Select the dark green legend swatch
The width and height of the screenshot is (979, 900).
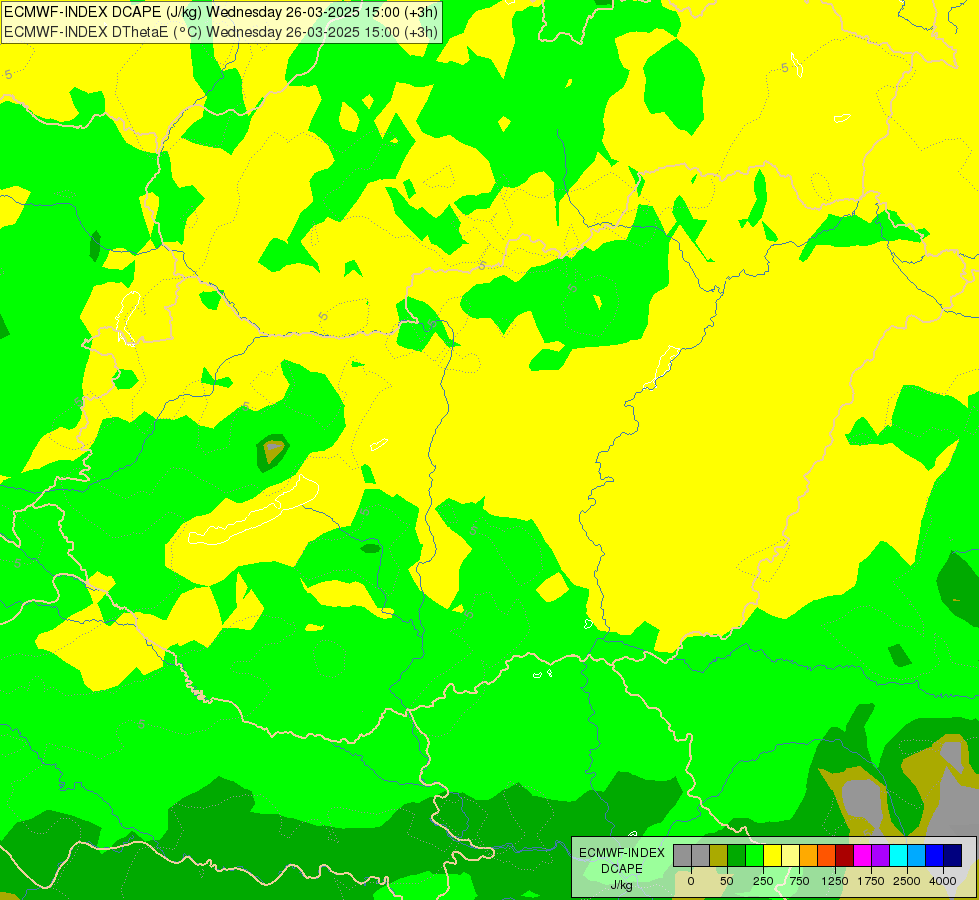pos(737,855)
